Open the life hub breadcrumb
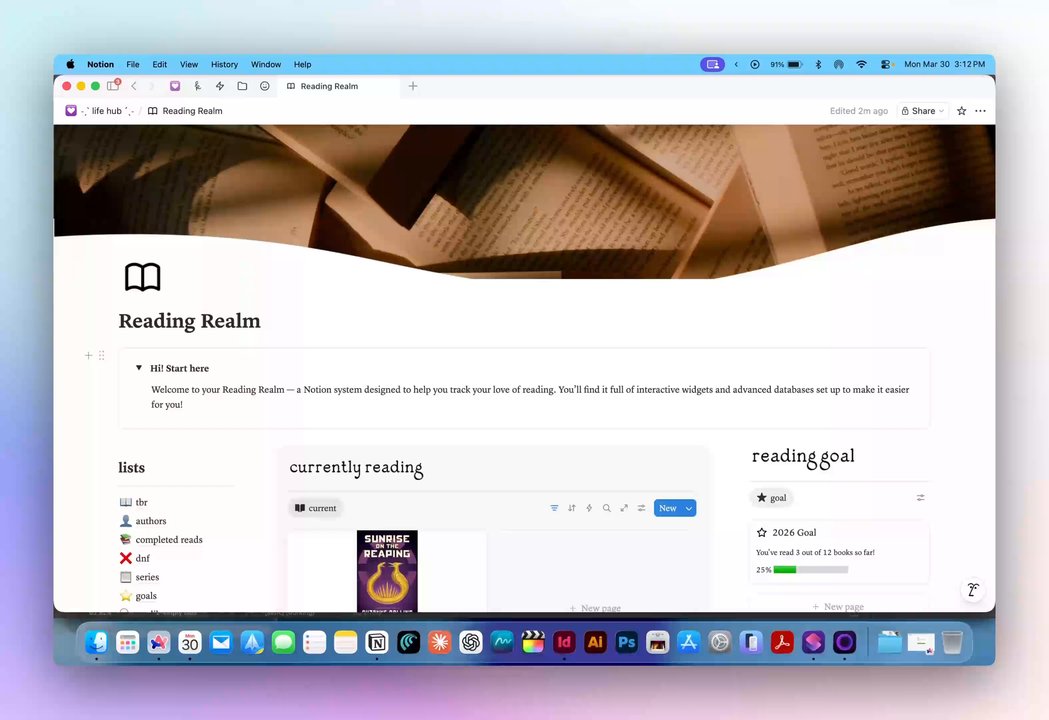1049x720 pixels. click(100, 111)
